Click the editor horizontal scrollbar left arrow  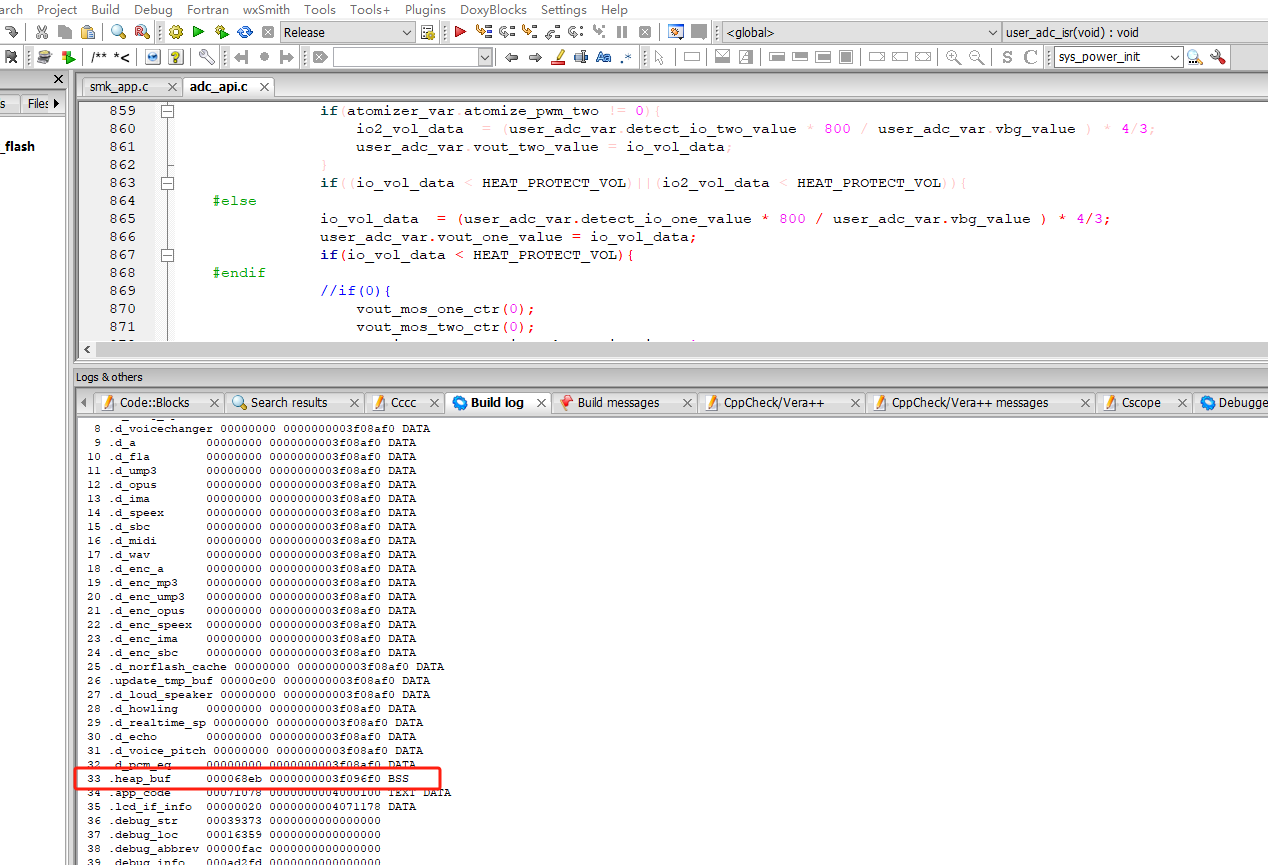pos(88,350)
